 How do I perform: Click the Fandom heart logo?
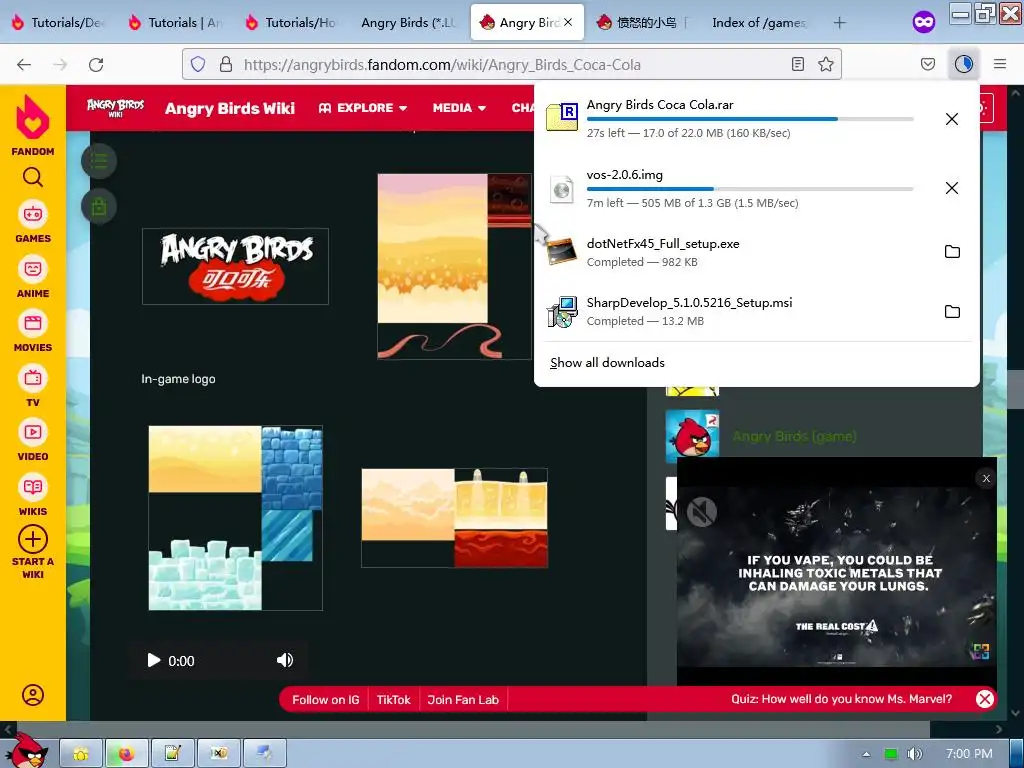(x=33, y=118)
